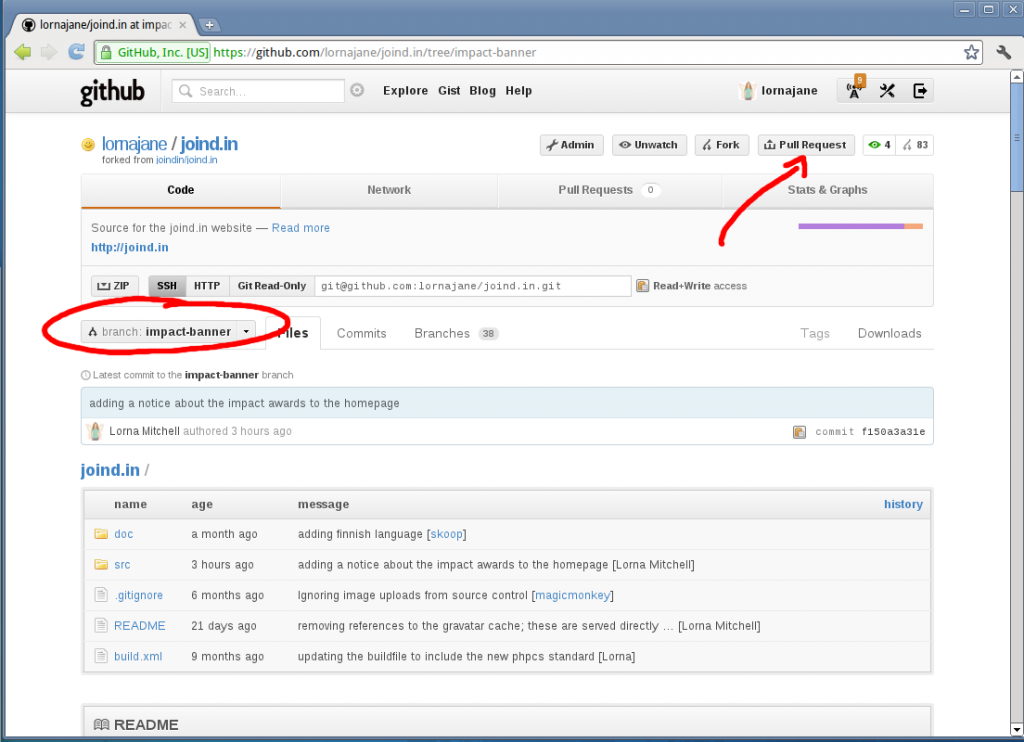The width and height of the screenshot is (1024, 742).
Task: Click the browser reload icon
Action: click(76, 52)
